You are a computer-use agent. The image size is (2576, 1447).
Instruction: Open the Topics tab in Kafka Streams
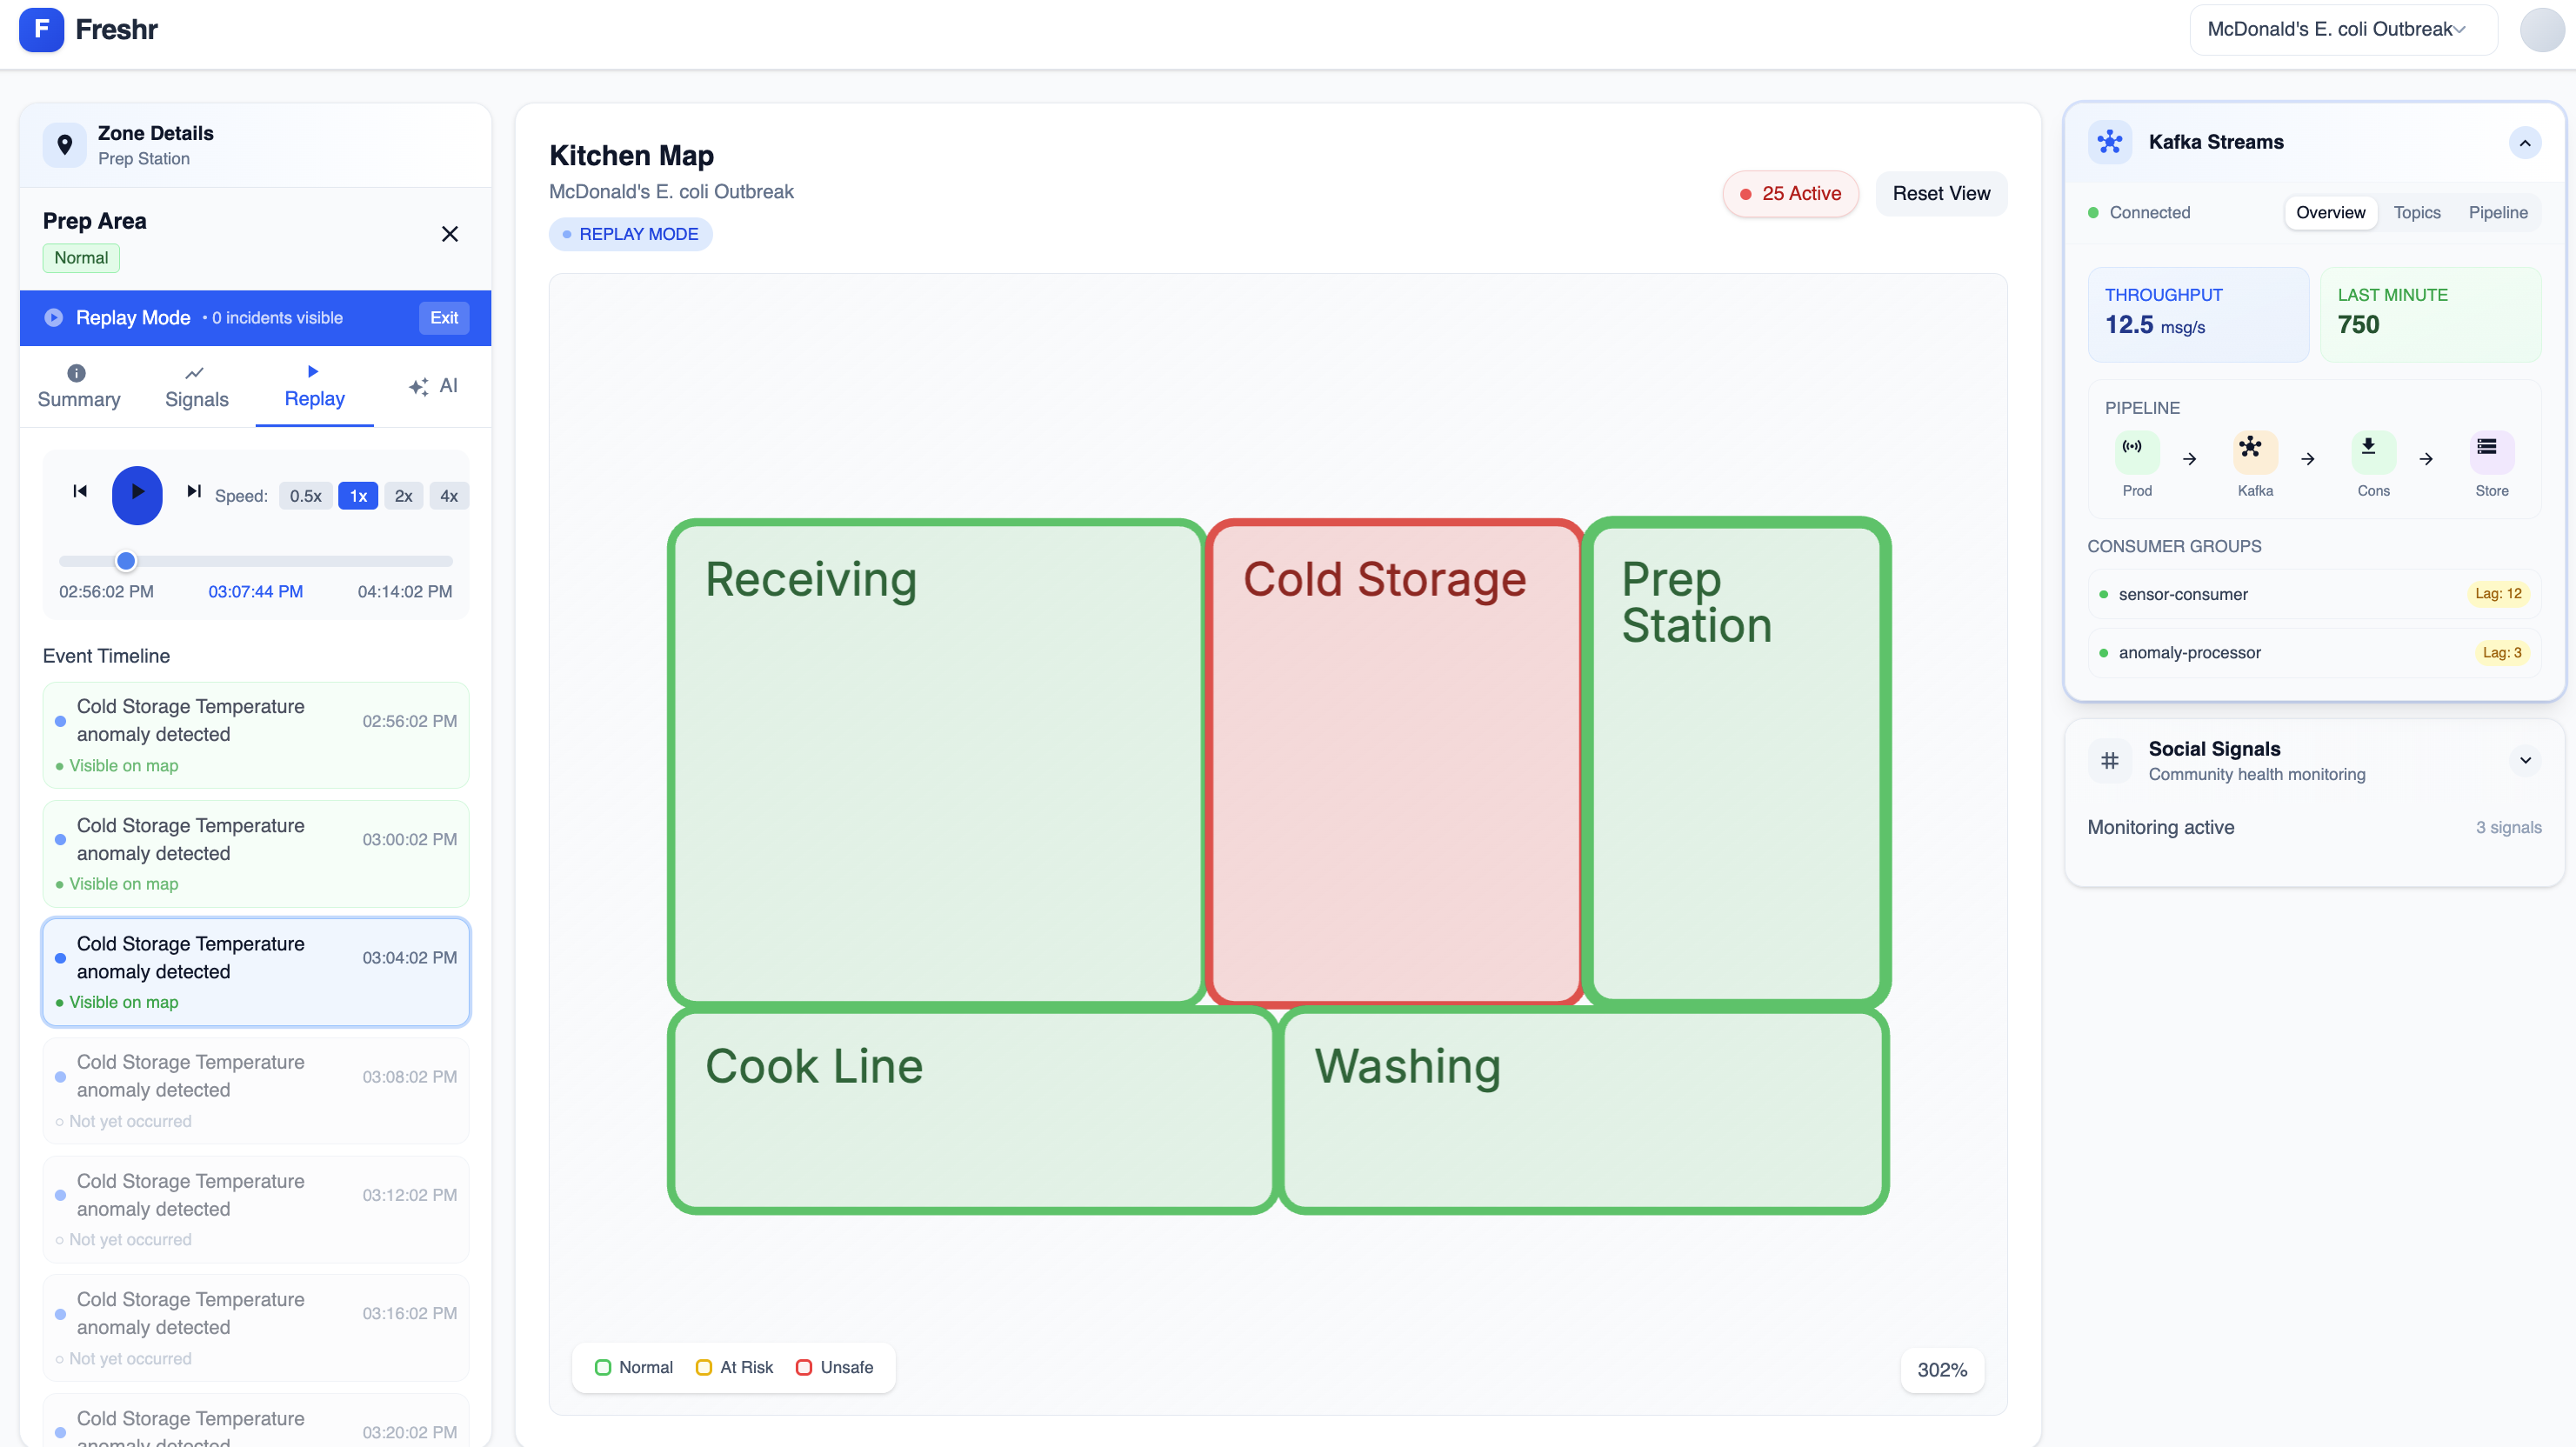[x=2416, y=212]
